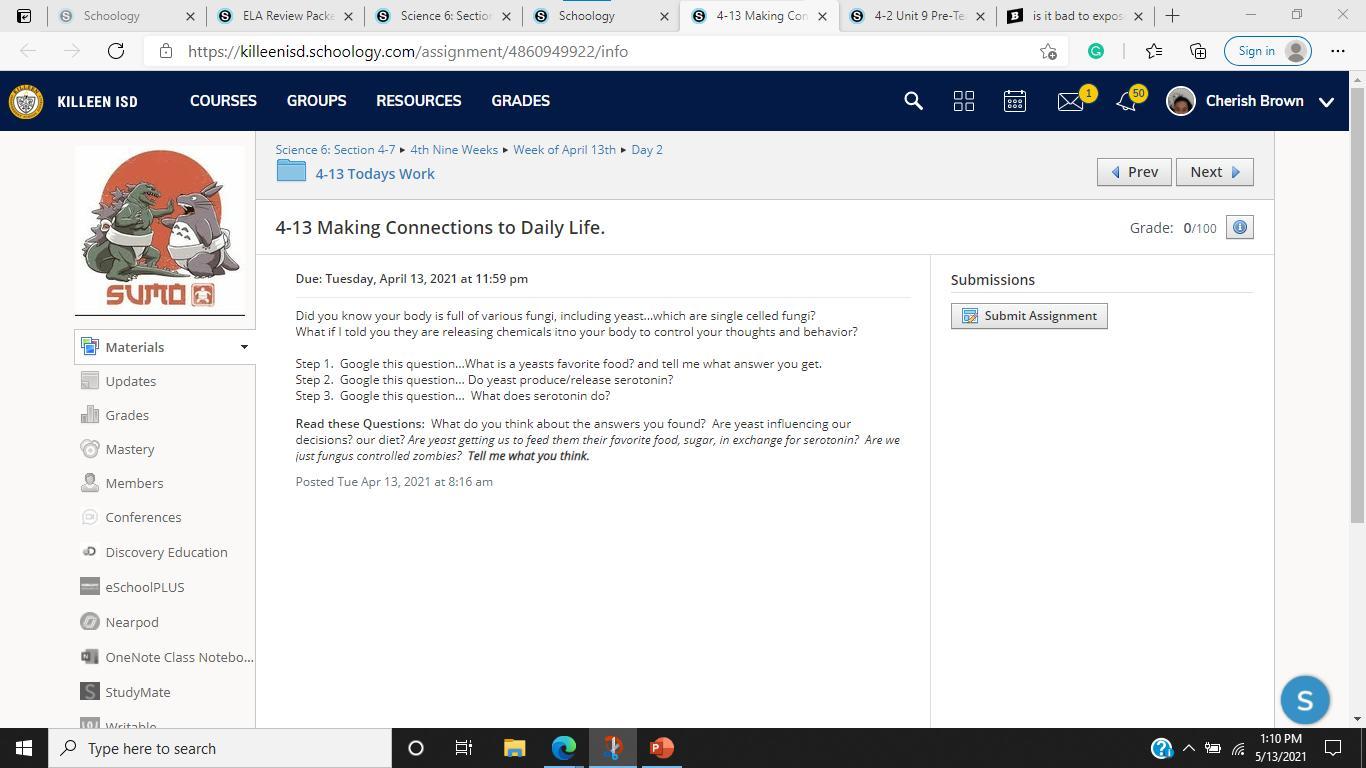Open the app grid icon in header
This screenshot has width=1366, height=768.
point(964,101)
